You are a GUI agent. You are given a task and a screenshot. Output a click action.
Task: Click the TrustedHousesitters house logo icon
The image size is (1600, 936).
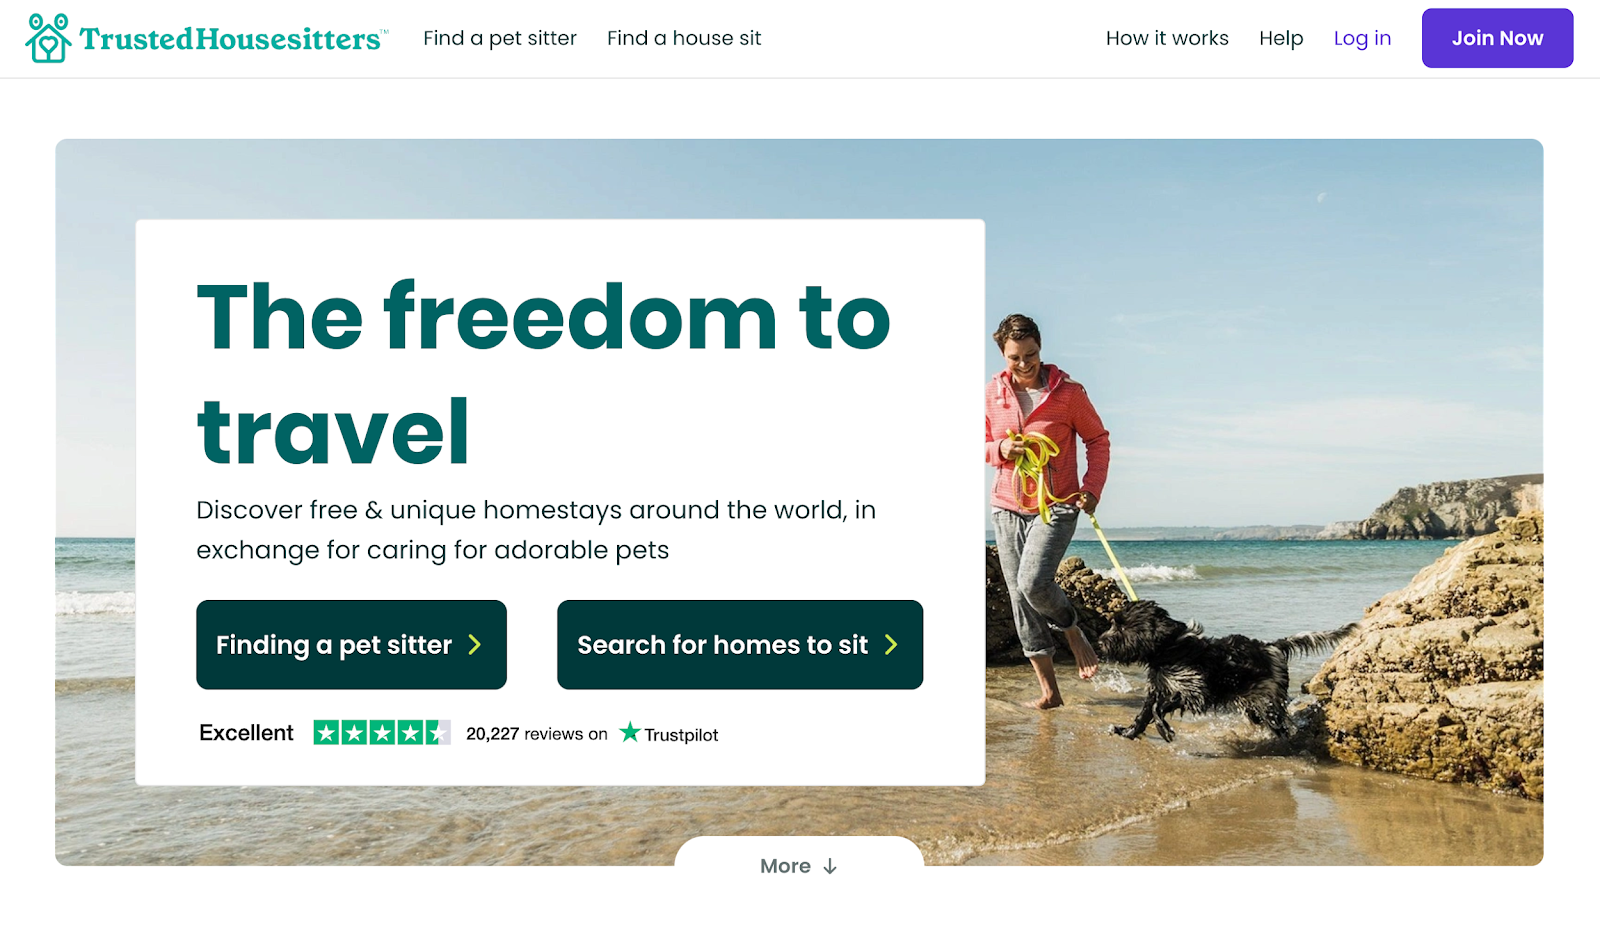click(x=48, y=38)
